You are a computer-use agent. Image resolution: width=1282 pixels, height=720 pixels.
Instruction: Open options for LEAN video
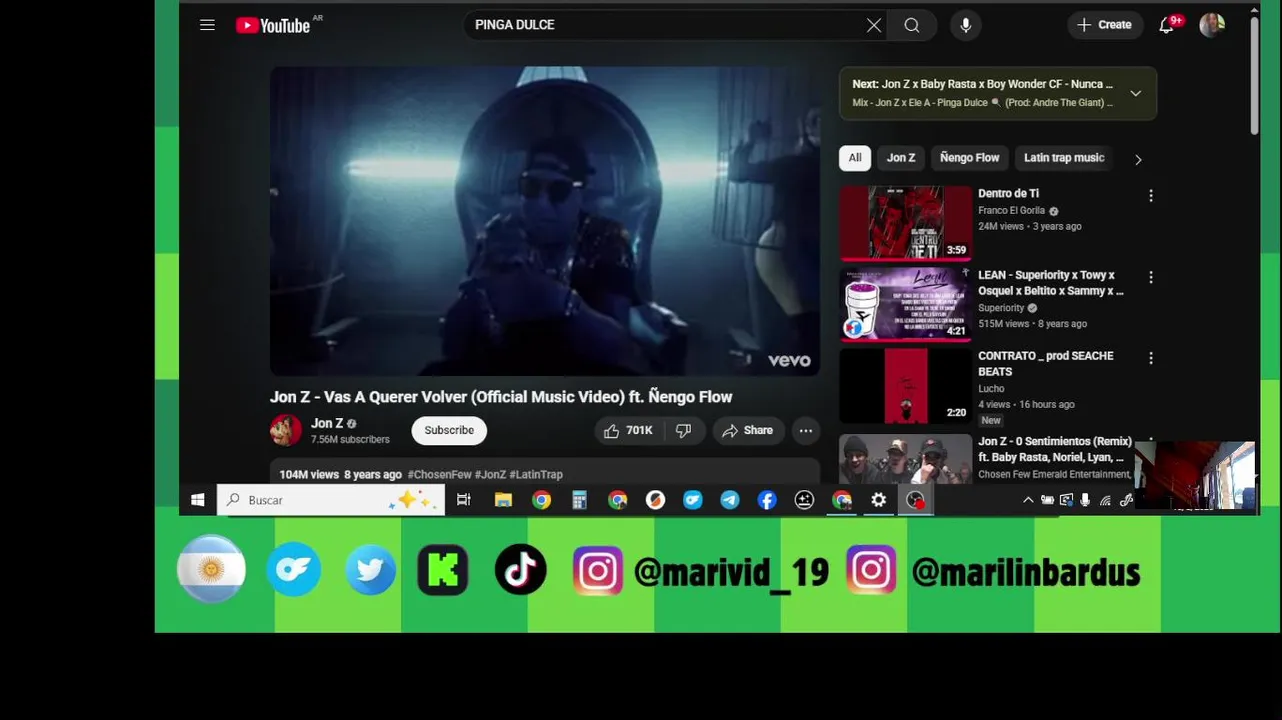(1151, 277)
